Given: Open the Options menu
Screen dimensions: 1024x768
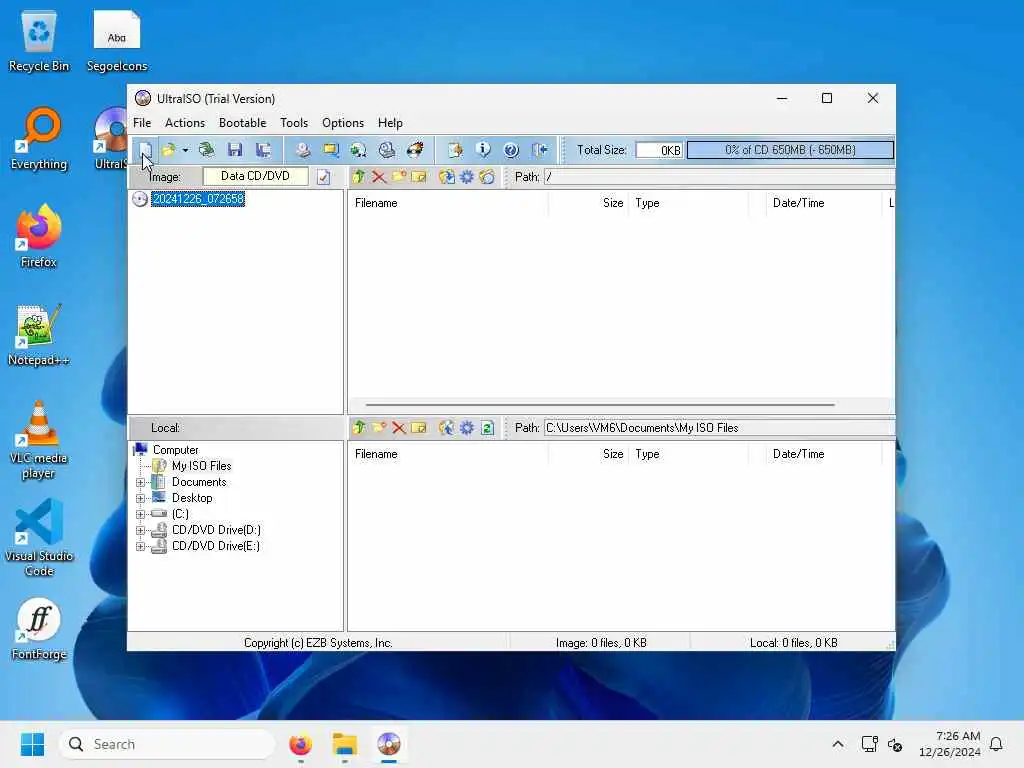Looking at the screenshot, I should tap(343, 123).
